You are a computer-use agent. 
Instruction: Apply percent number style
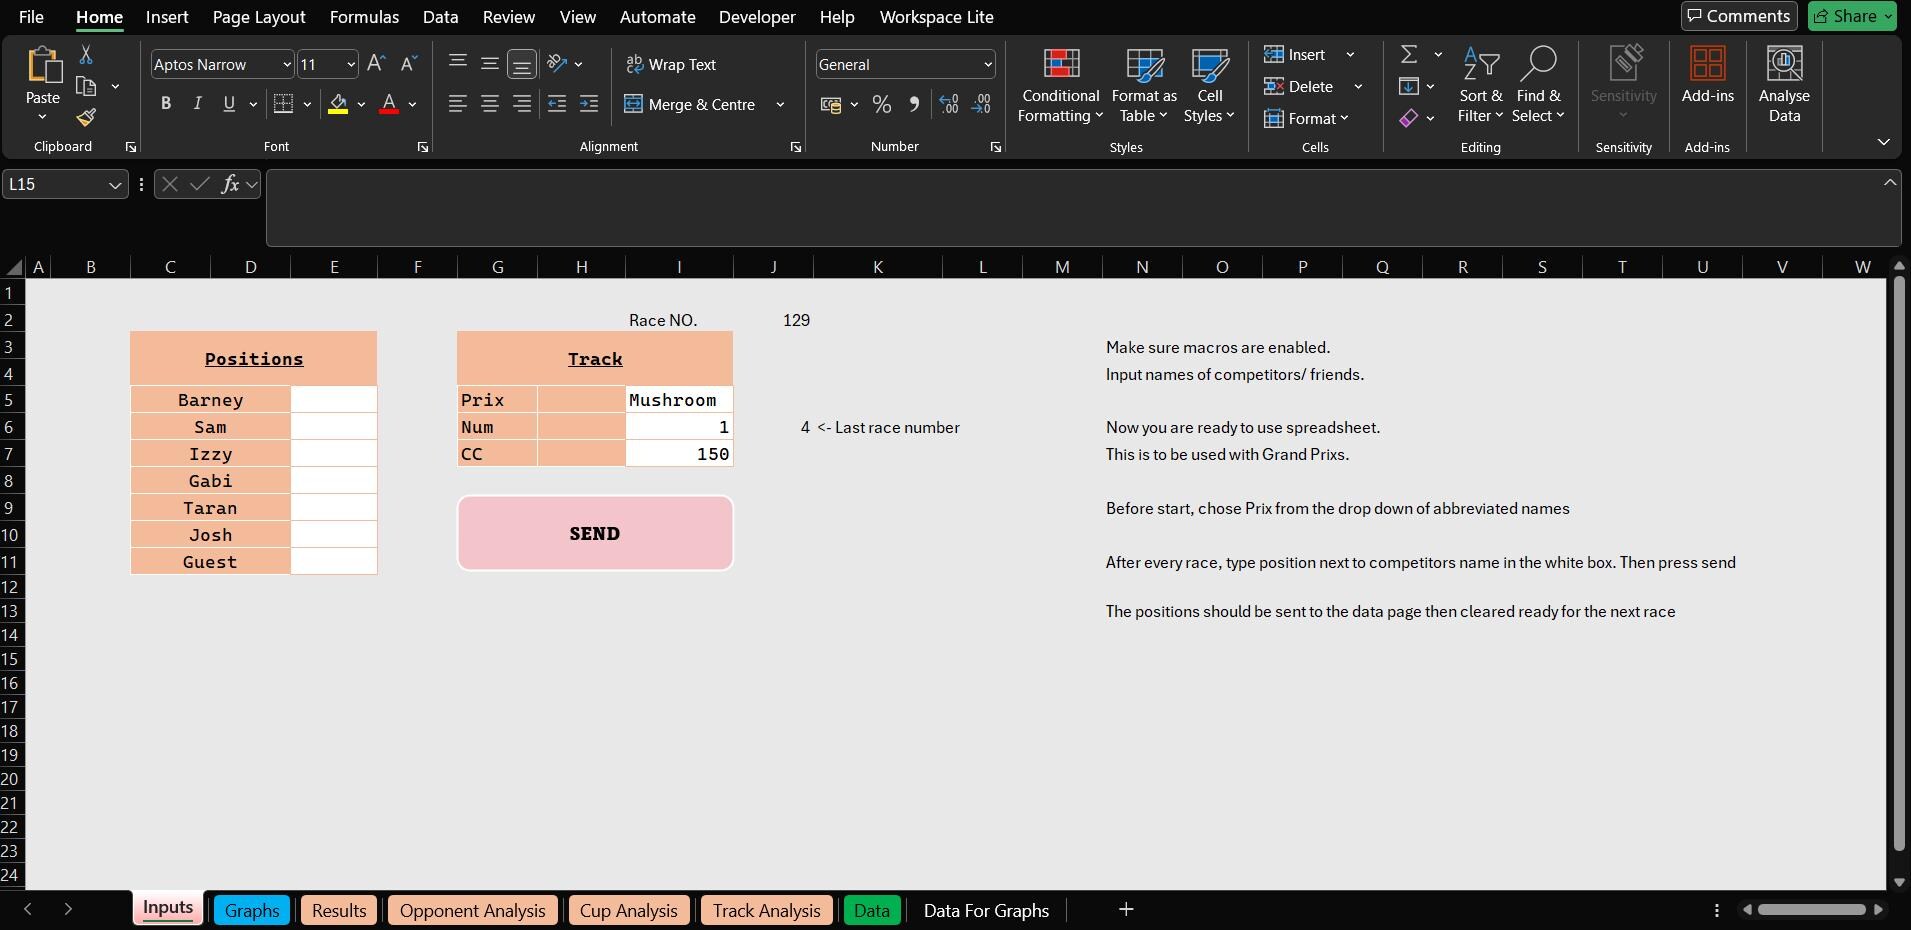(881, 104)
